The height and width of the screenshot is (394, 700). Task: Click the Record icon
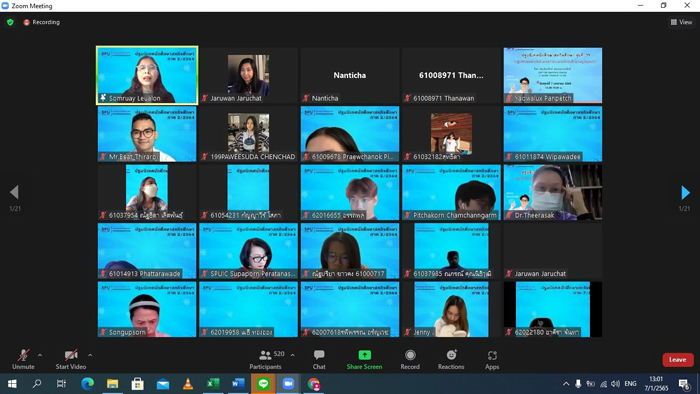coord(410,359)
